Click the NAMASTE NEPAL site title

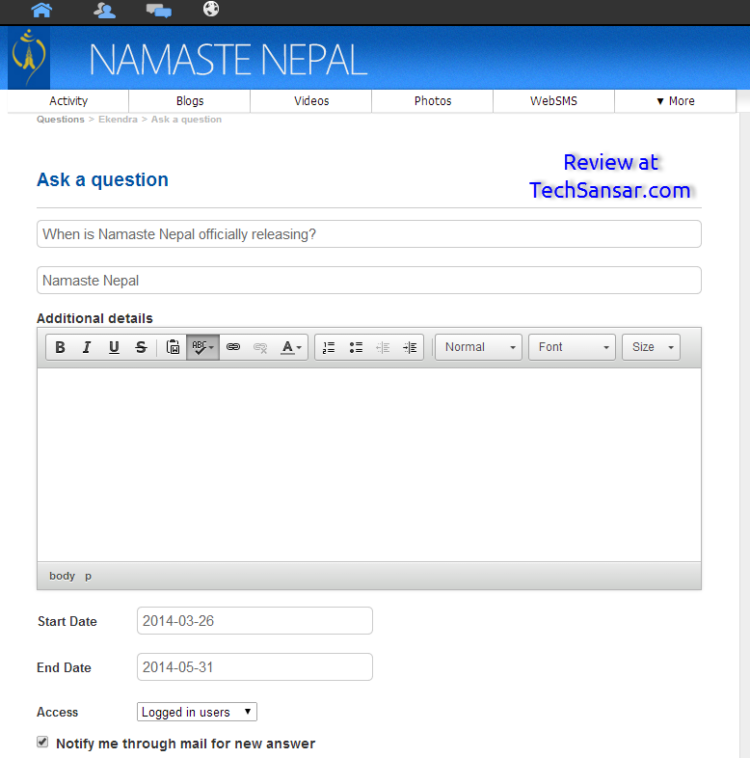pyautogui.click(x=228, y=59)
